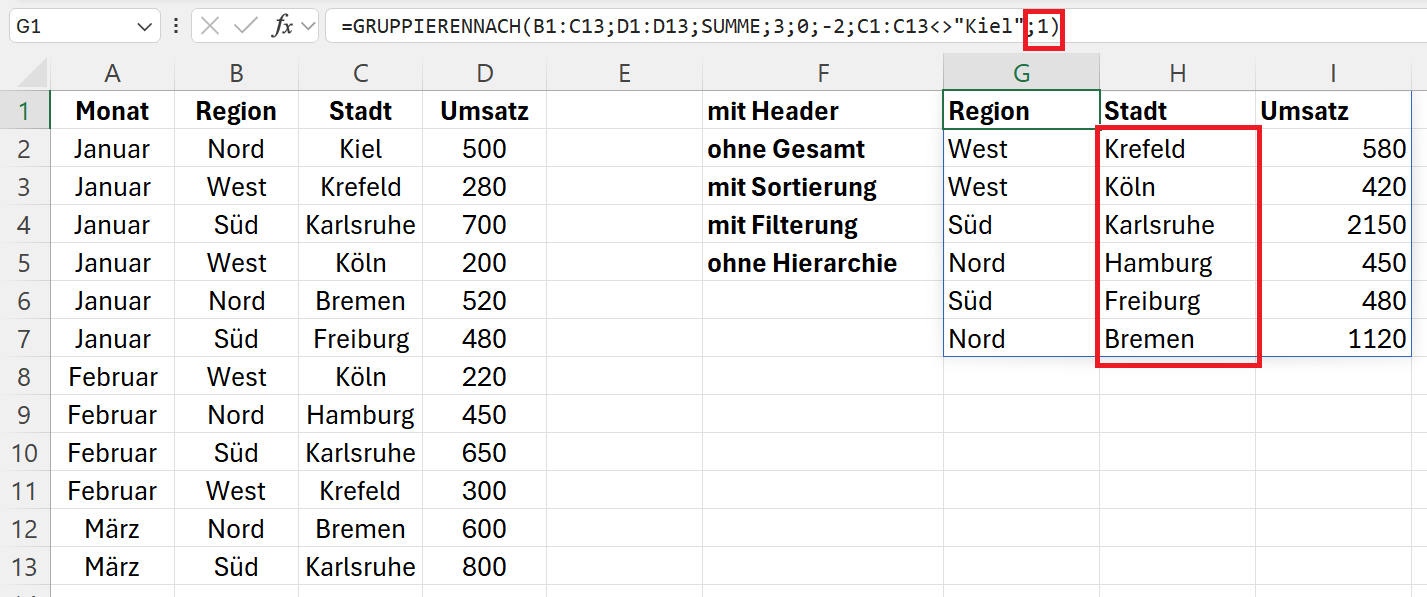The width and height of the screenshot is (1427, 597).
Task: Select cell H4 containing Karlsruhe
Action: point(1177,225)
